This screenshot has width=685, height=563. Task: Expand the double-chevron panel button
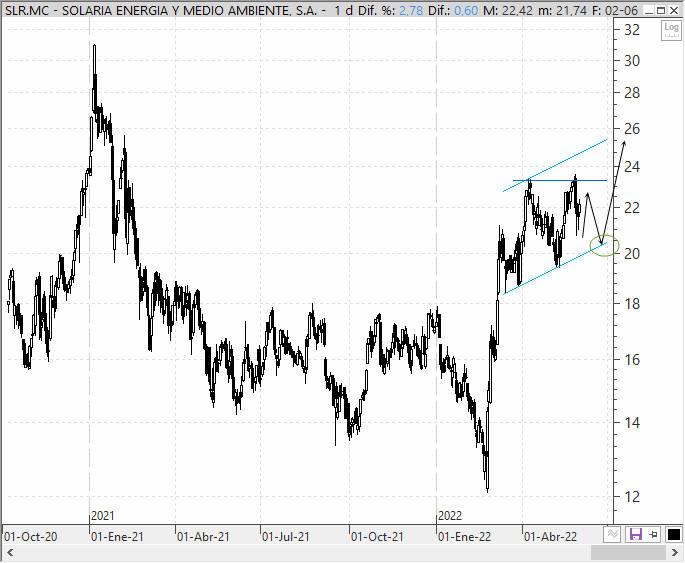pos(613,534)
